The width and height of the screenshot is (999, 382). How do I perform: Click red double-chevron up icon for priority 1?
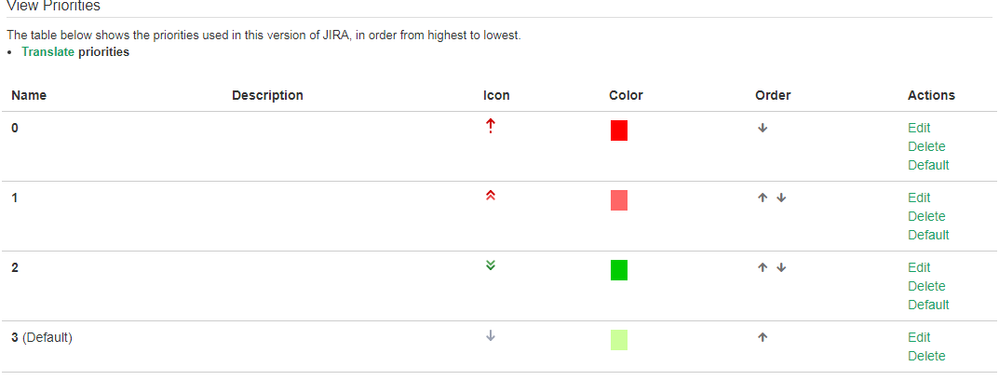pos(490,195)
